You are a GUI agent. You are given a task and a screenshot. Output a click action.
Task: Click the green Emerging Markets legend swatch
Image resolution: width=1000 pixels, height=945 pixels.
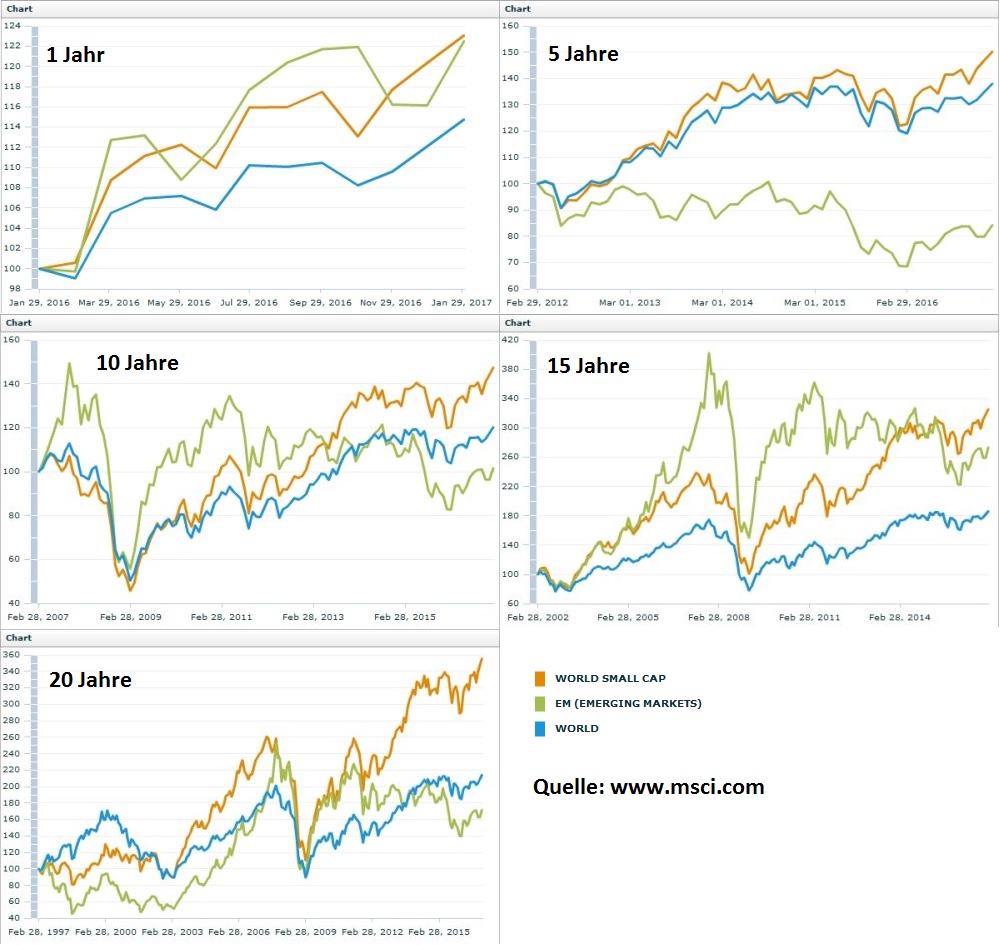[540, 703]
